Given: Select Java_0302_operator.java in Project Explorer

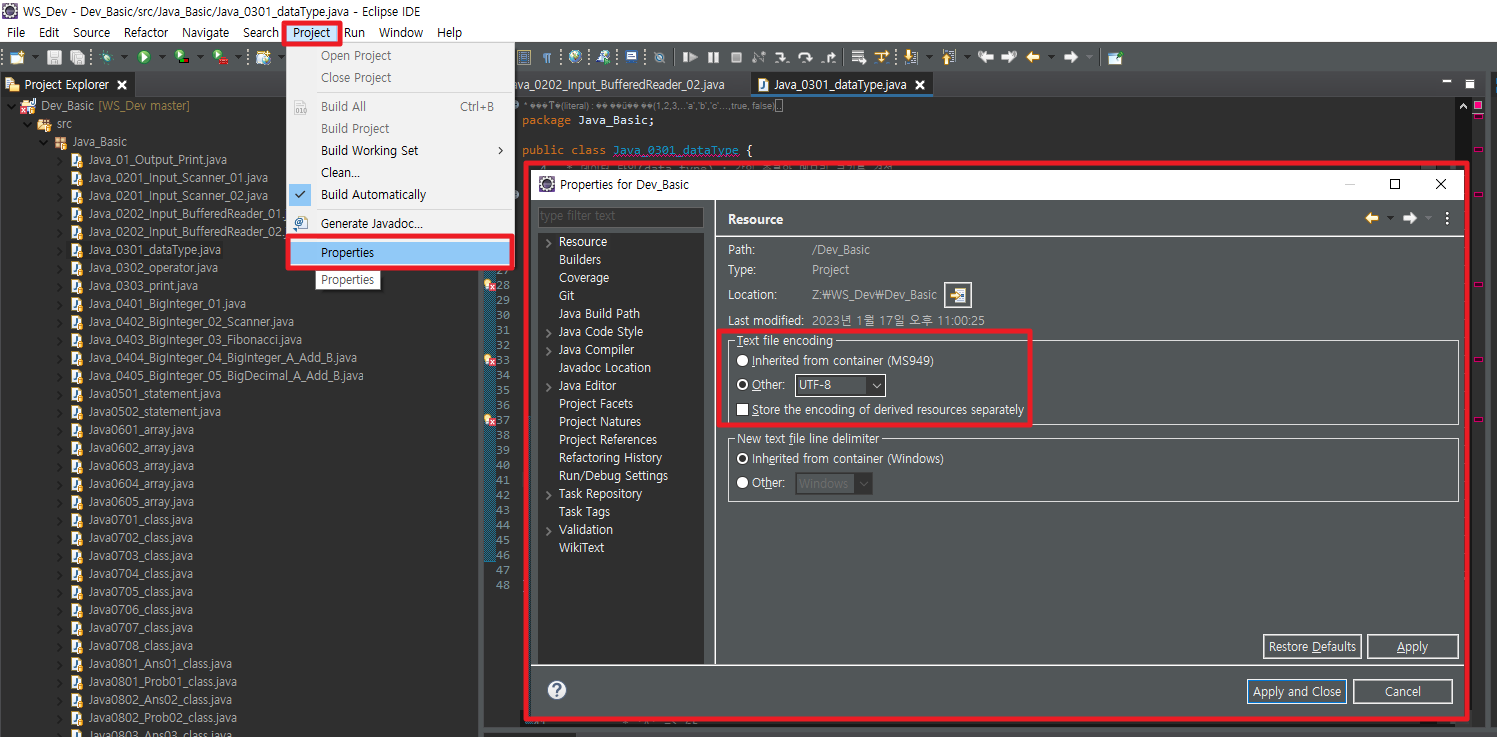Looking at the screenshot, I should click(152, 268).
